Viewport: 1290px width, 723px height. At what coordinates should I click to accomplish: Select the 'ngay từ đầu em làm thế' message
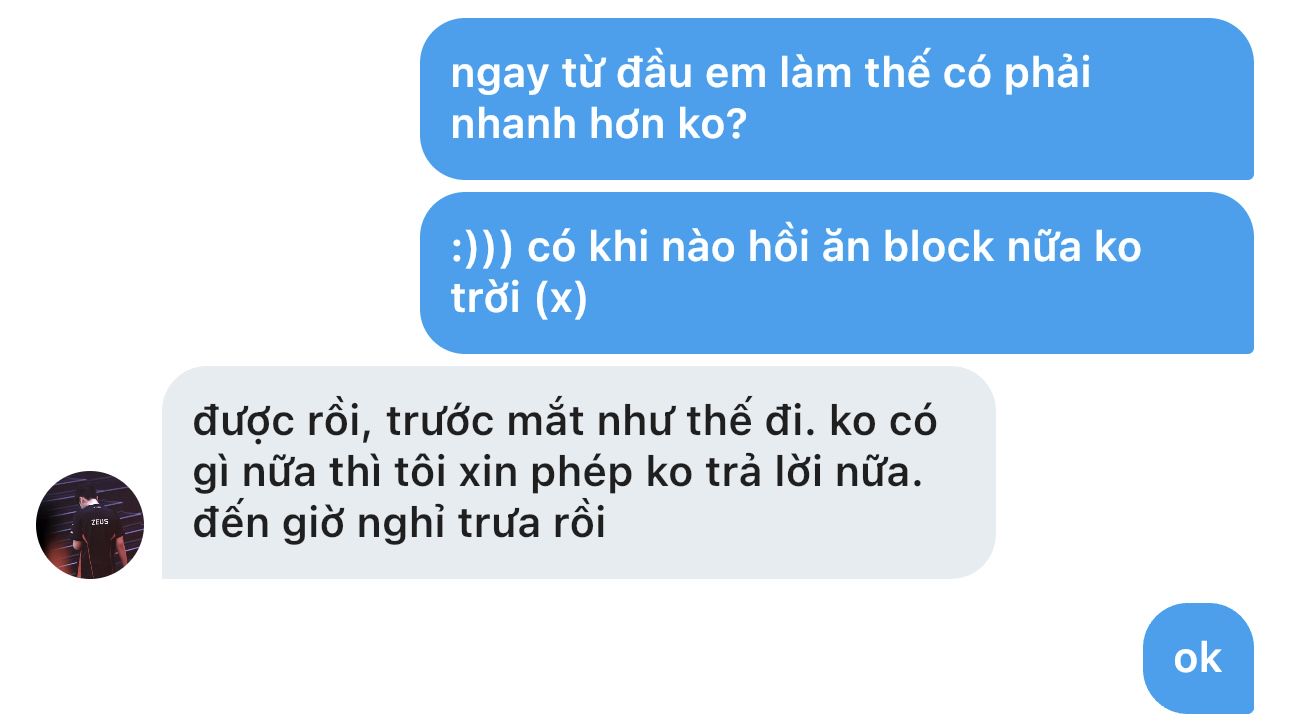point(837,99)
